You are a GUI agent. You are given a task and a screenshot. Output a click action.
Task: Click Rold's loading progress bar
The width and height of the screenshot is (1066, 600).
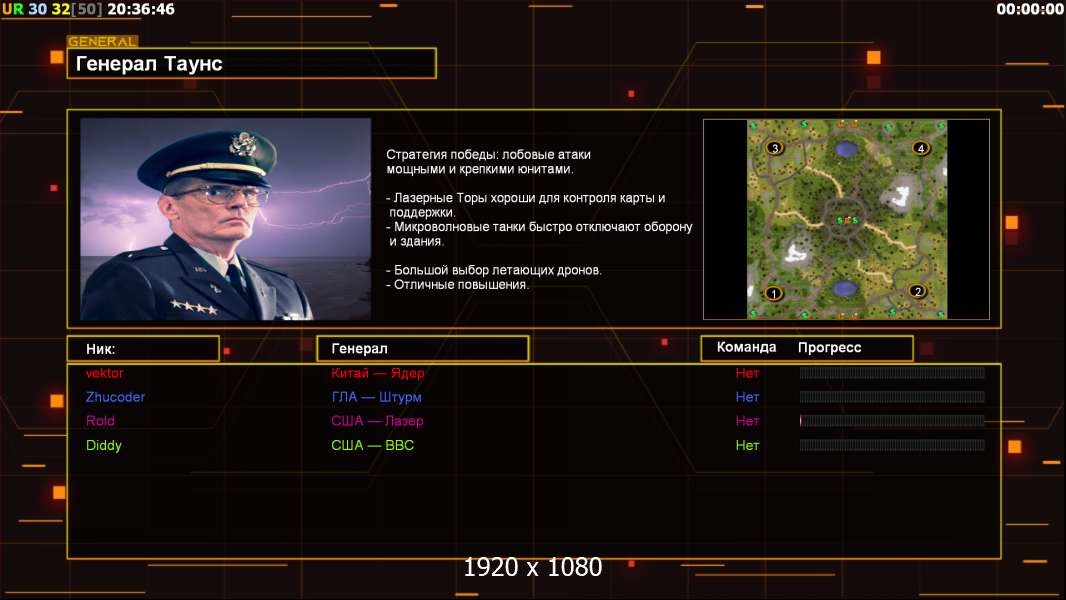tap(892, 421)
